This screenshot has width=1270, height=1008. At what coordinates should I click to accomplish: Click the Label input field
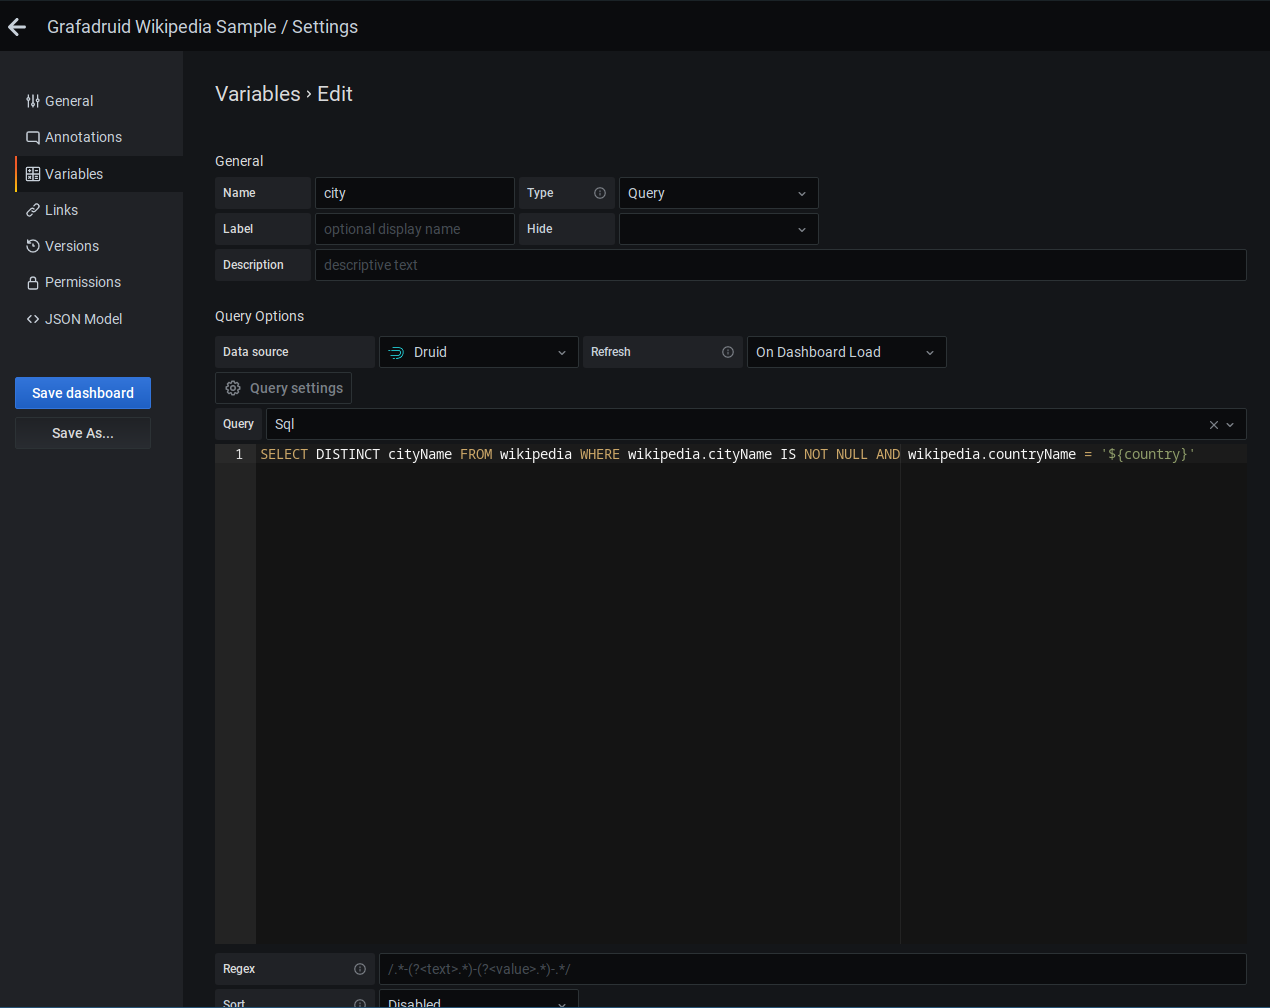point(415,229)
